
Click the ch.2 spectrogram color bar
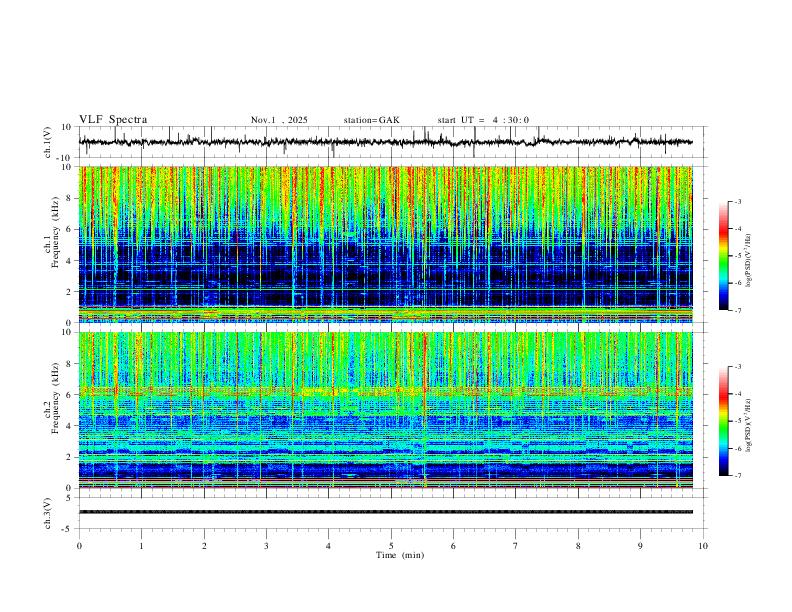[724, 421]
